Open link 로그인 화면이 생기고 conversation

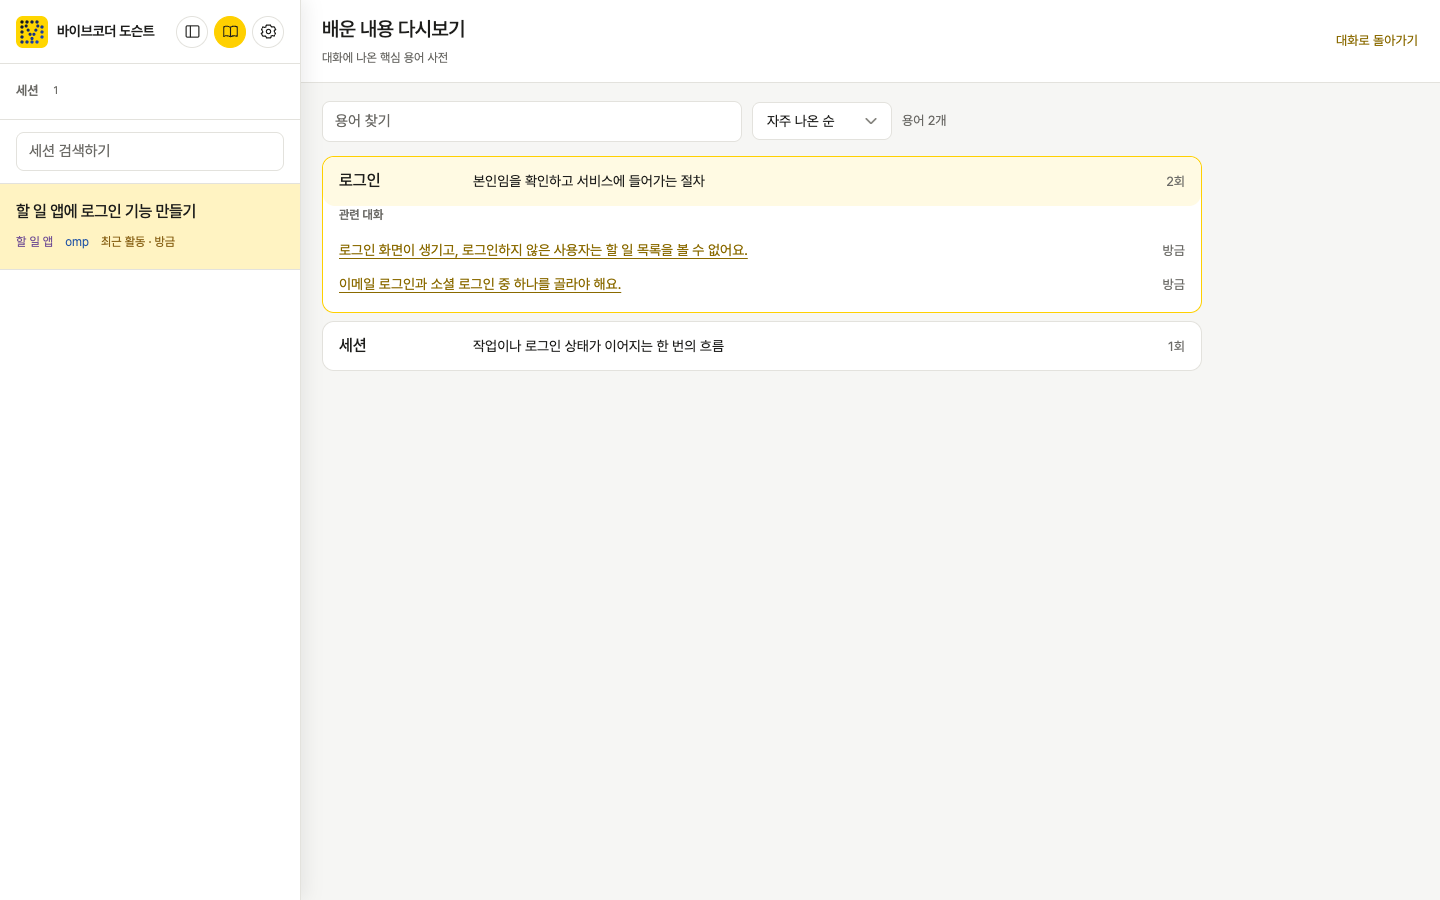[x=543, y=250]
